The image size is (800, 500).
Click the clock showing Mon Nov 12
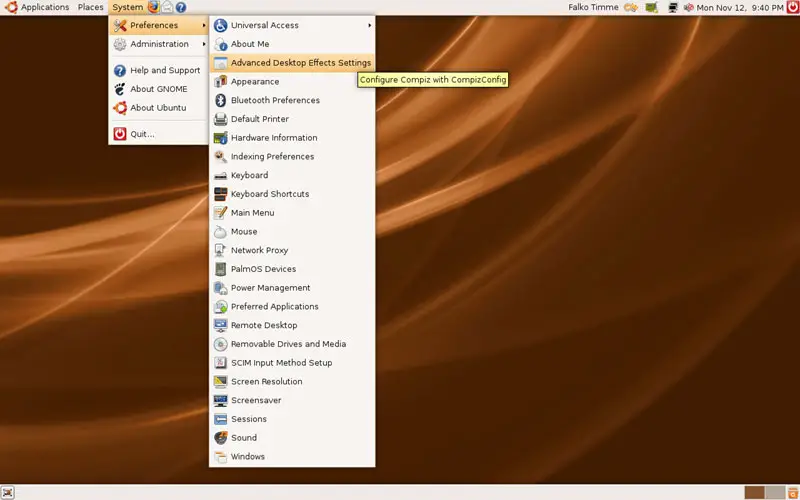coord(740,8)
